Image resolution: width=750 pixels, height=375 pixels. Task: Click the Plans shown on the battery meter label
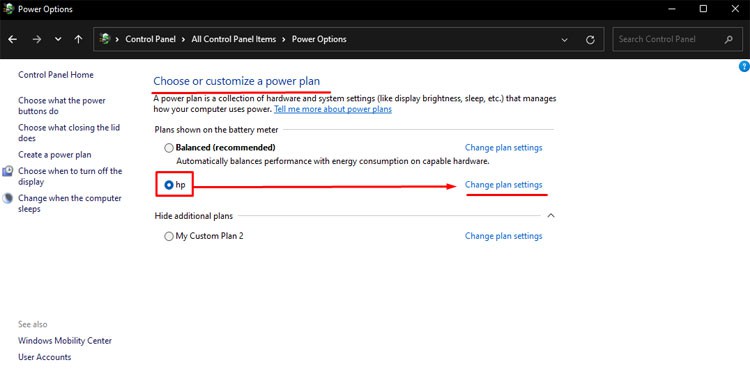[x=216, y=130]
